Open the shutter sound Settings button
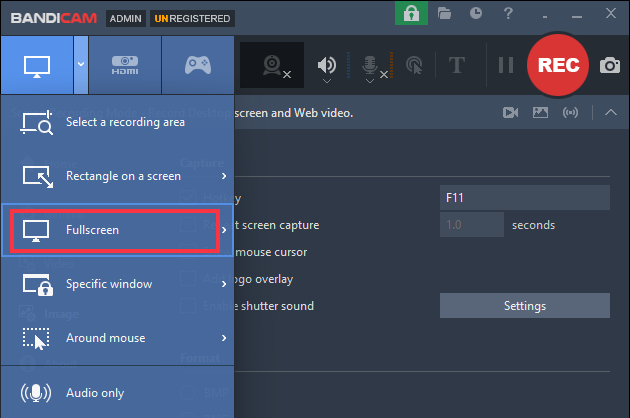This screenshot has width=630, height=418. coord(525,306)
